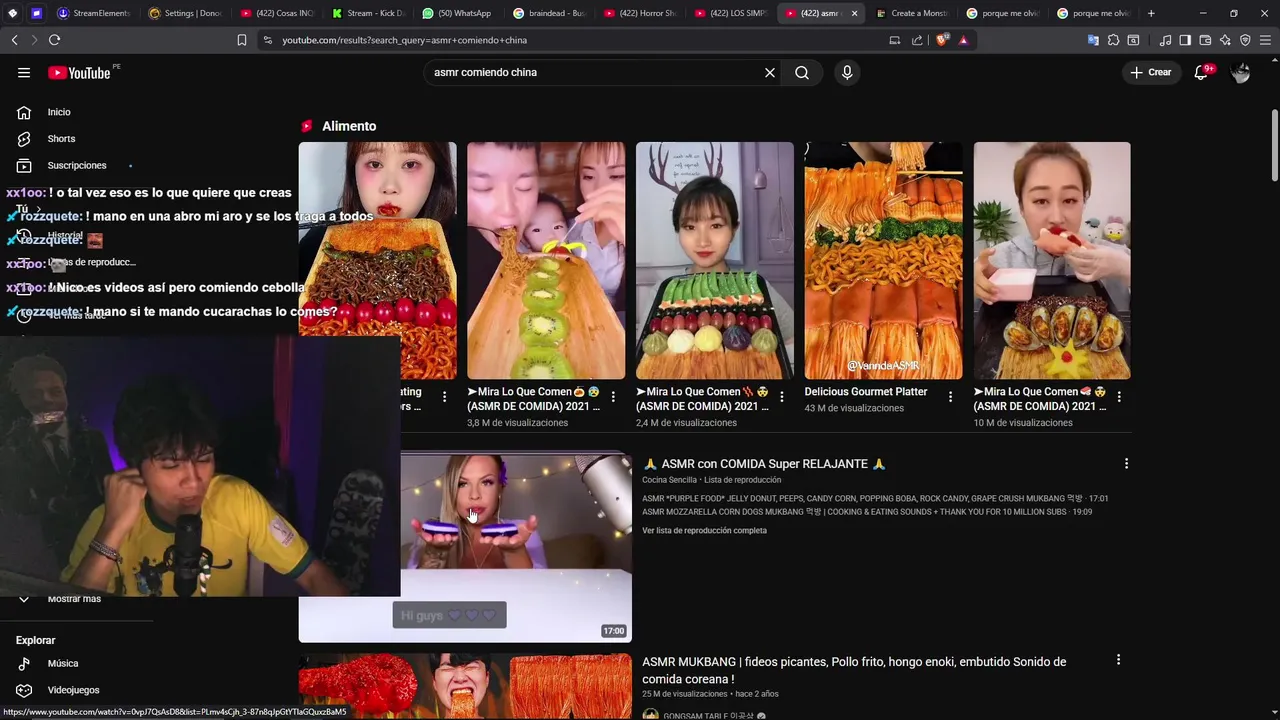1280x720 pixels.
Task: Open the Crear create menu
Action: click(1151, 72)
